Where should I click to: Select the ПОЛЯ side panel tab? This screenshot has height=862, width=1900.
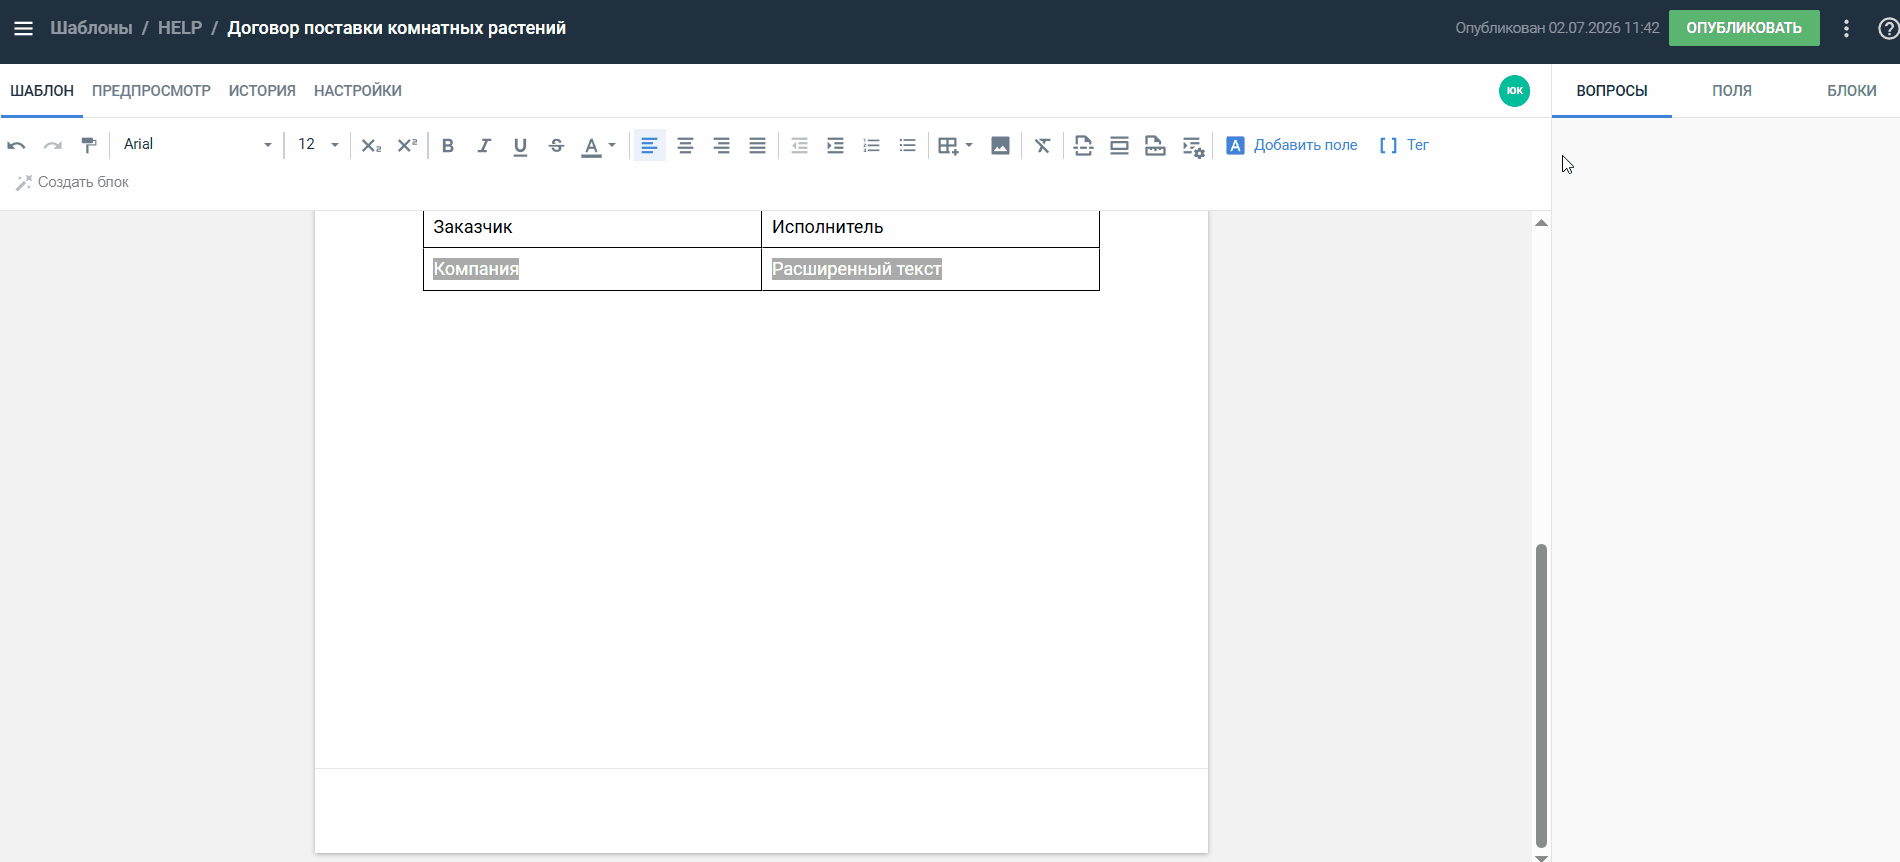click(1732, 91)
